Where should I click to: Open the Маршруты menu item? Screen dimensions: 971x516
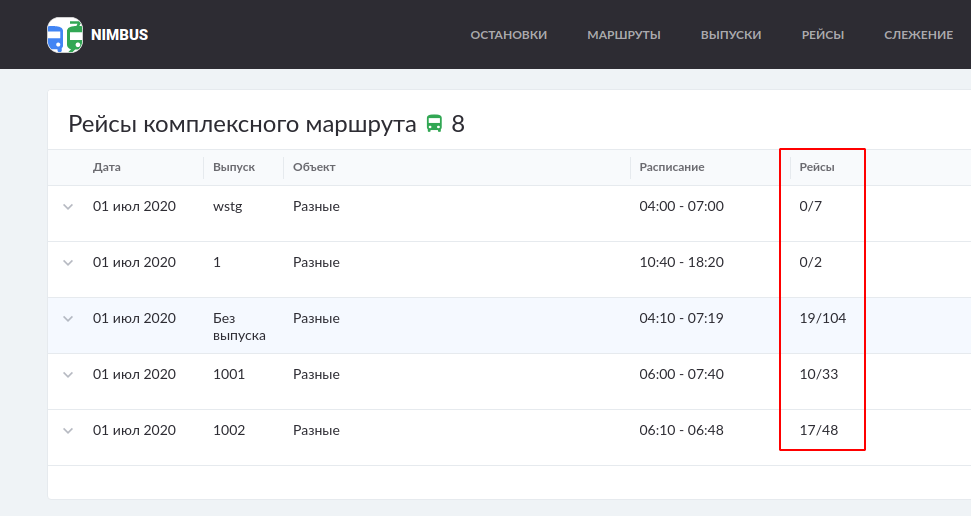pyautogui.click(x=623, y=35)
